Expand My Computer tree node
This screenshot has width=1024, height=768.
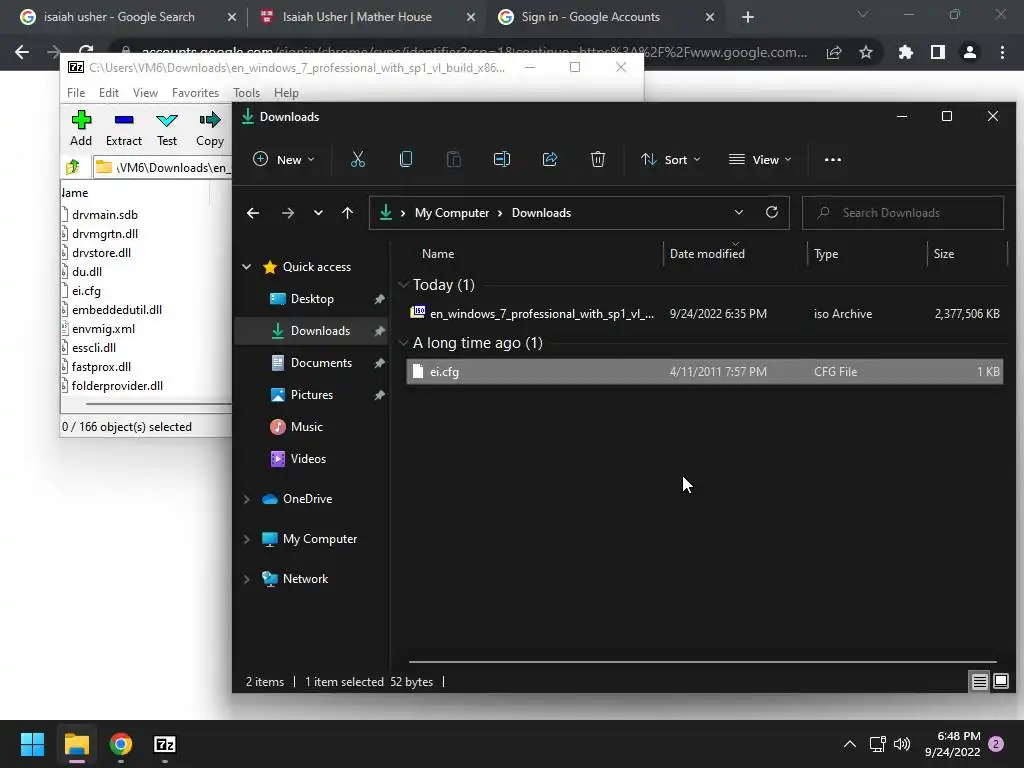247,539
